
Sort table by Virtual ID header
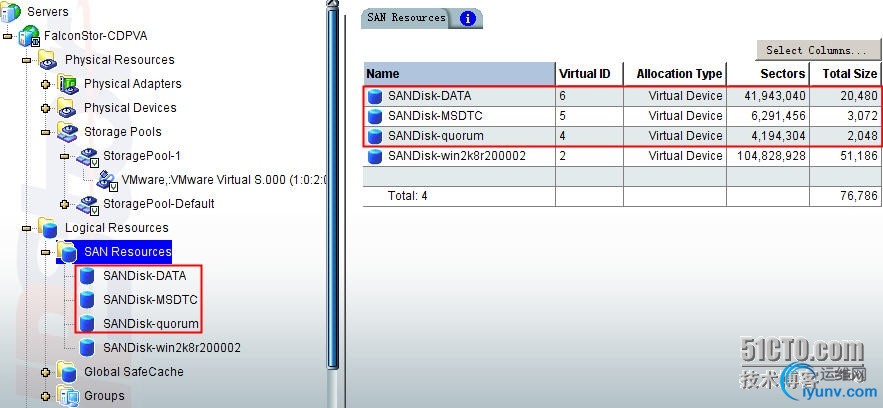(x=589, y=74)
